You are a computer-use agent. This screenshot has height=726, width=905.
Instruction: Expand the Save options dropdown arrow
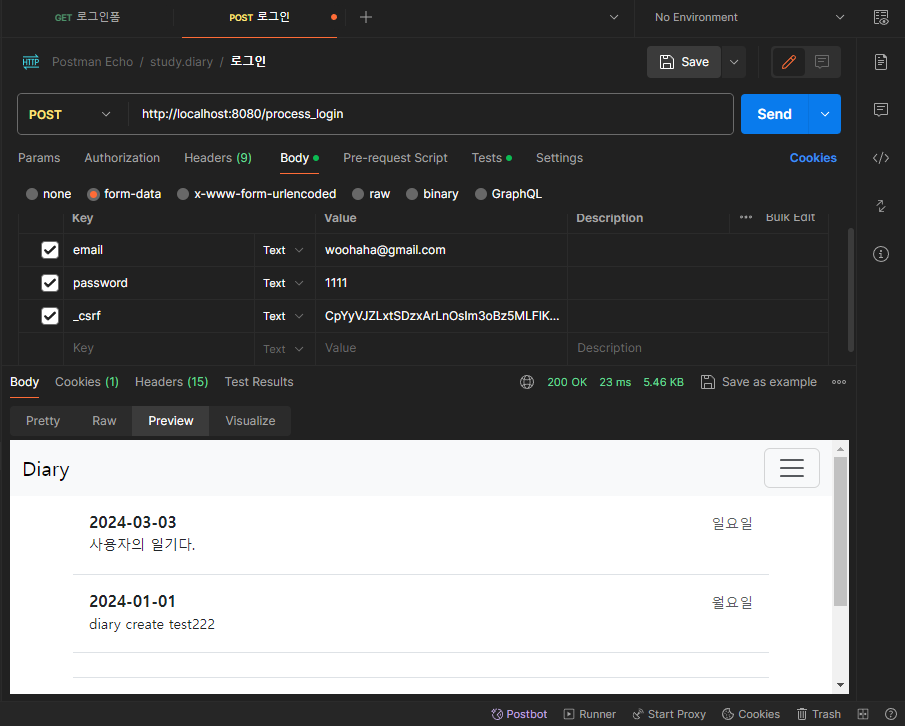point(734,62)
